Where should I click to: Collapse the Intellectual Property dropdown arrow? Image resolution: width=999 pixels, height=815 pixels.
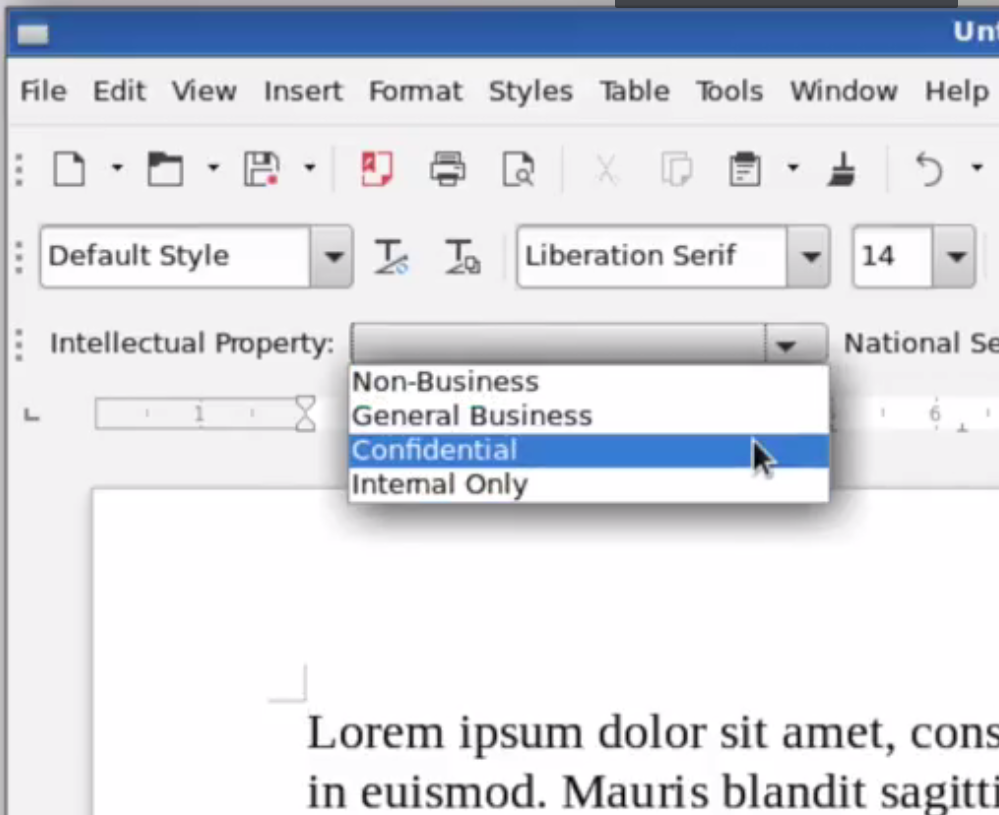786,345
